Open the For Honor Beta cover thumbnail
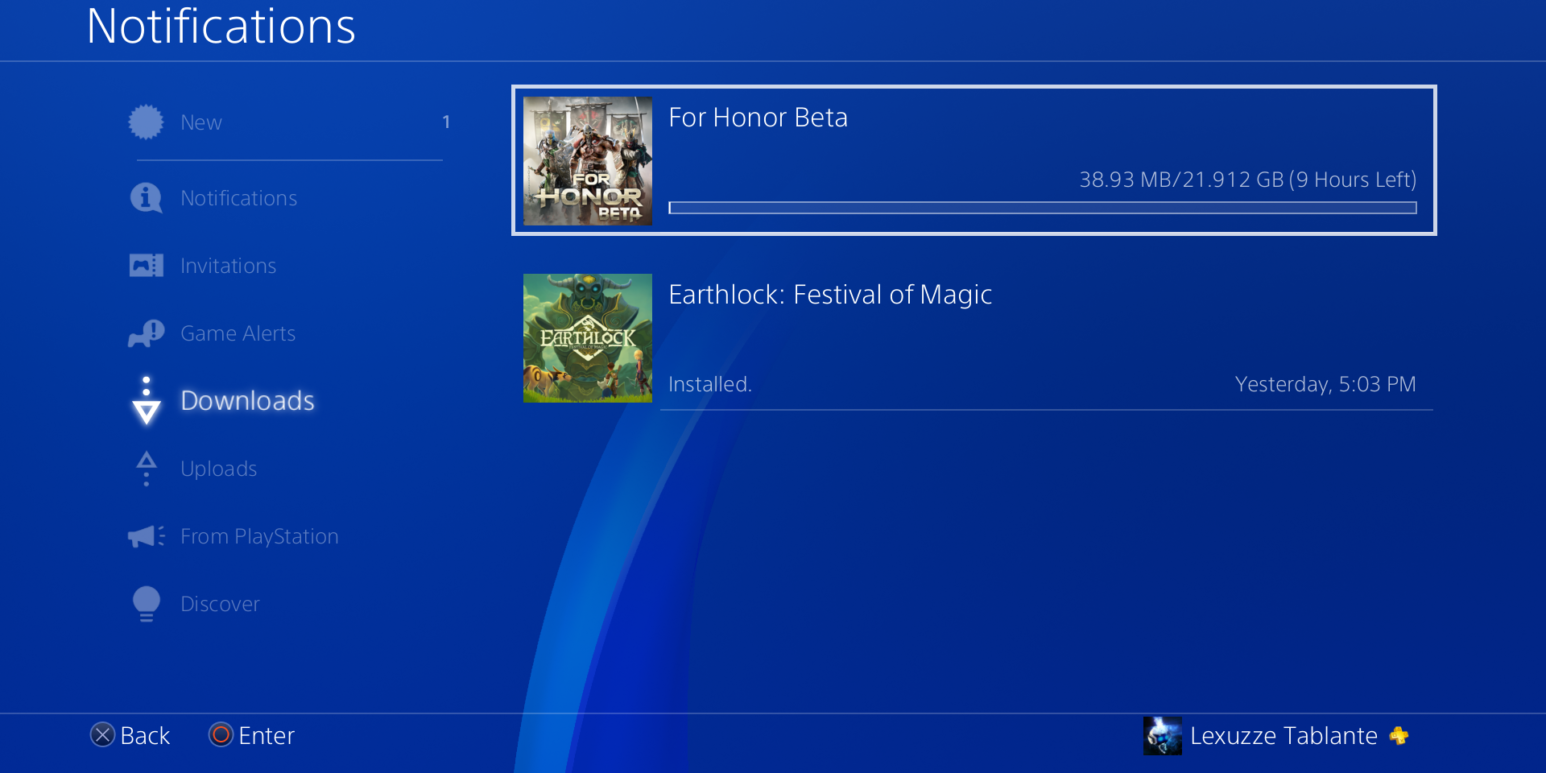Screen dimensions: 1546x773 point(587,161)
